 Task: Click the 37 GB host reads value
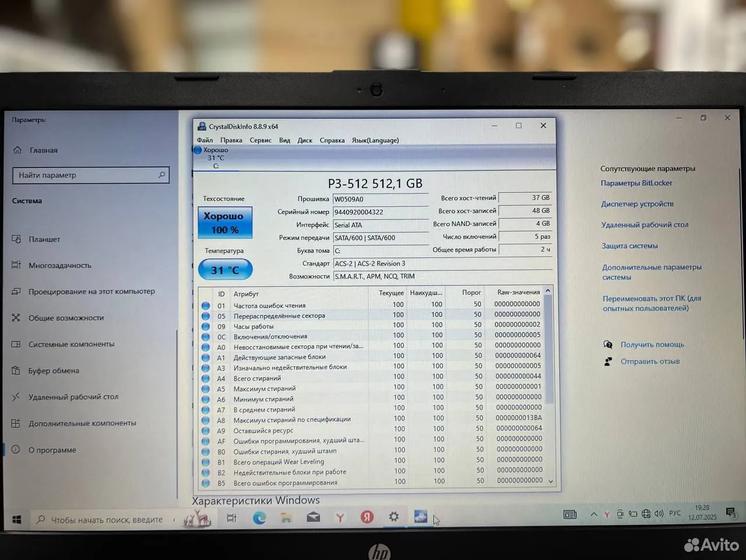coord(525,197)
